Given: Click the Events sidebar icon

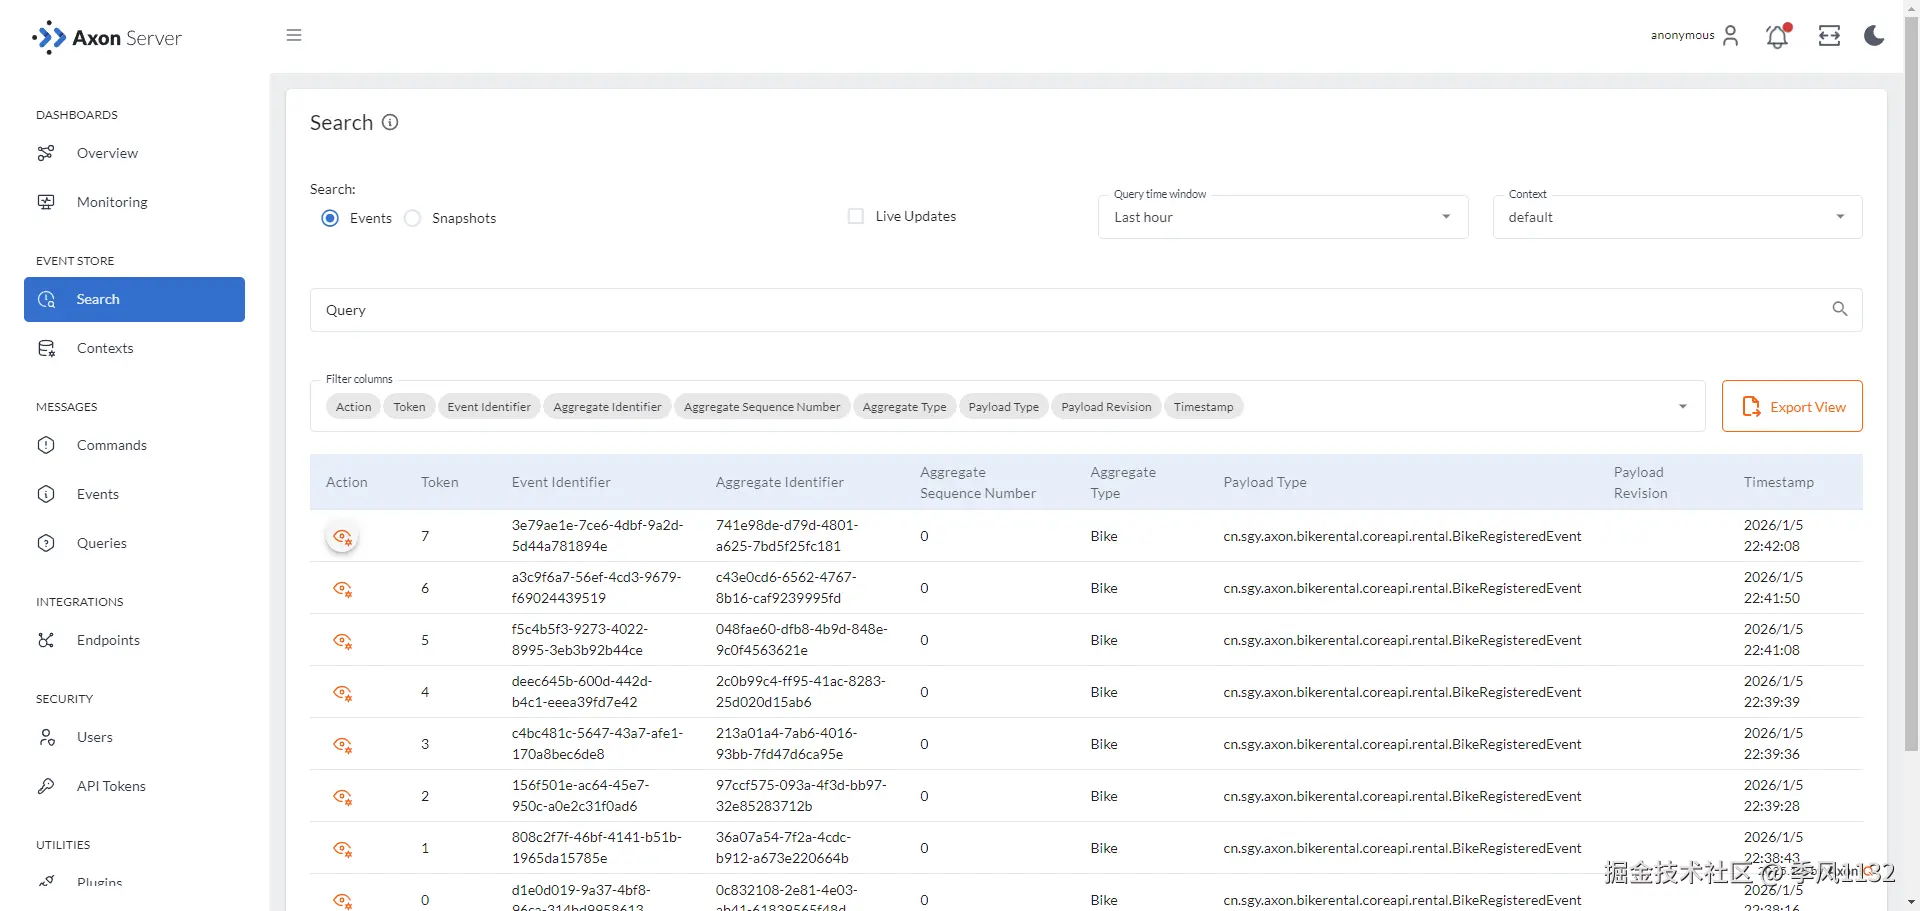Looking at the screenshot, I should click(x=46, y=494).
